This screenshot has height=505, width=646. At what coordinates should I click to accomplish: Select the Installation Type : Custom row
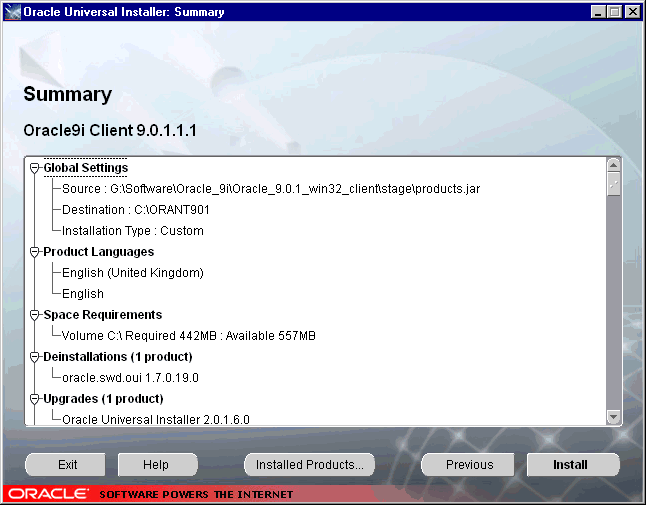click(x=133, y=231)
